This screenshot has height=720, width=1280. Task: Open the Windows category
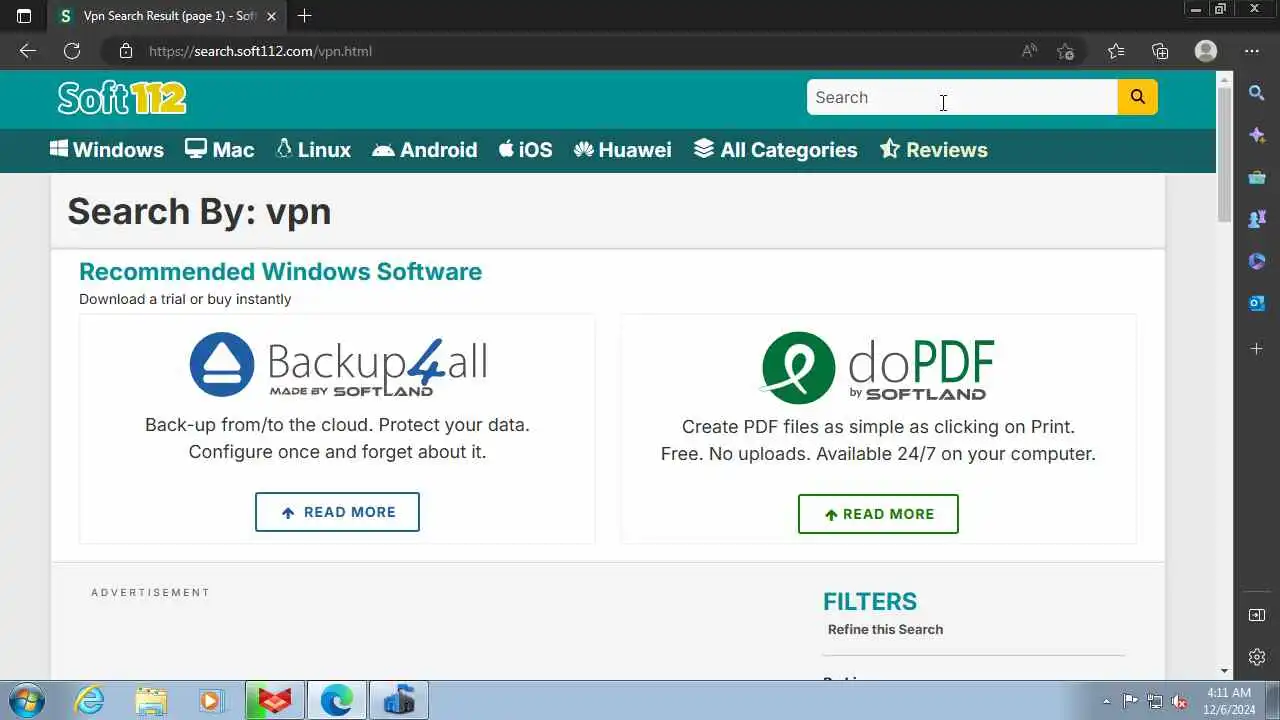pyautogui.click(x=107, y=150)
